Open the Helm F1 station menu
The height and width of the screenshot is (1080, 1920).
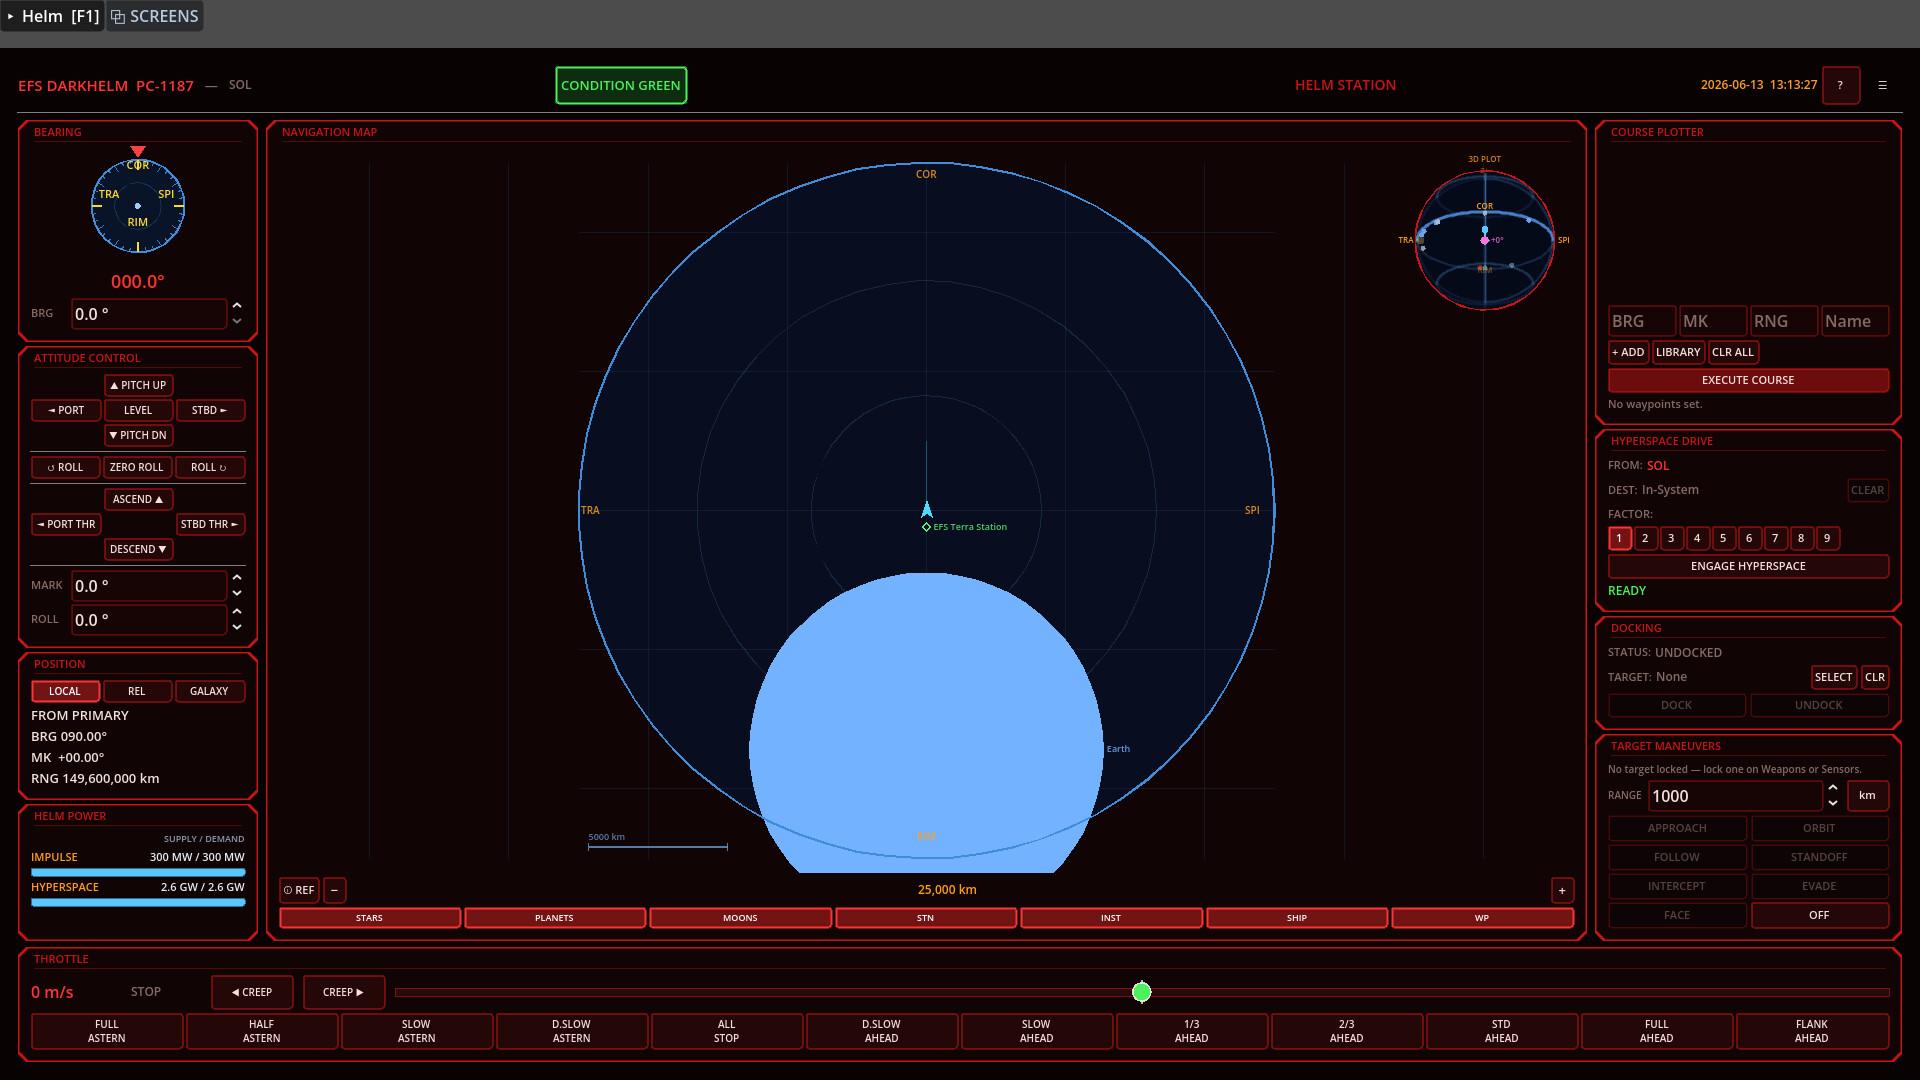click(53, 16)
